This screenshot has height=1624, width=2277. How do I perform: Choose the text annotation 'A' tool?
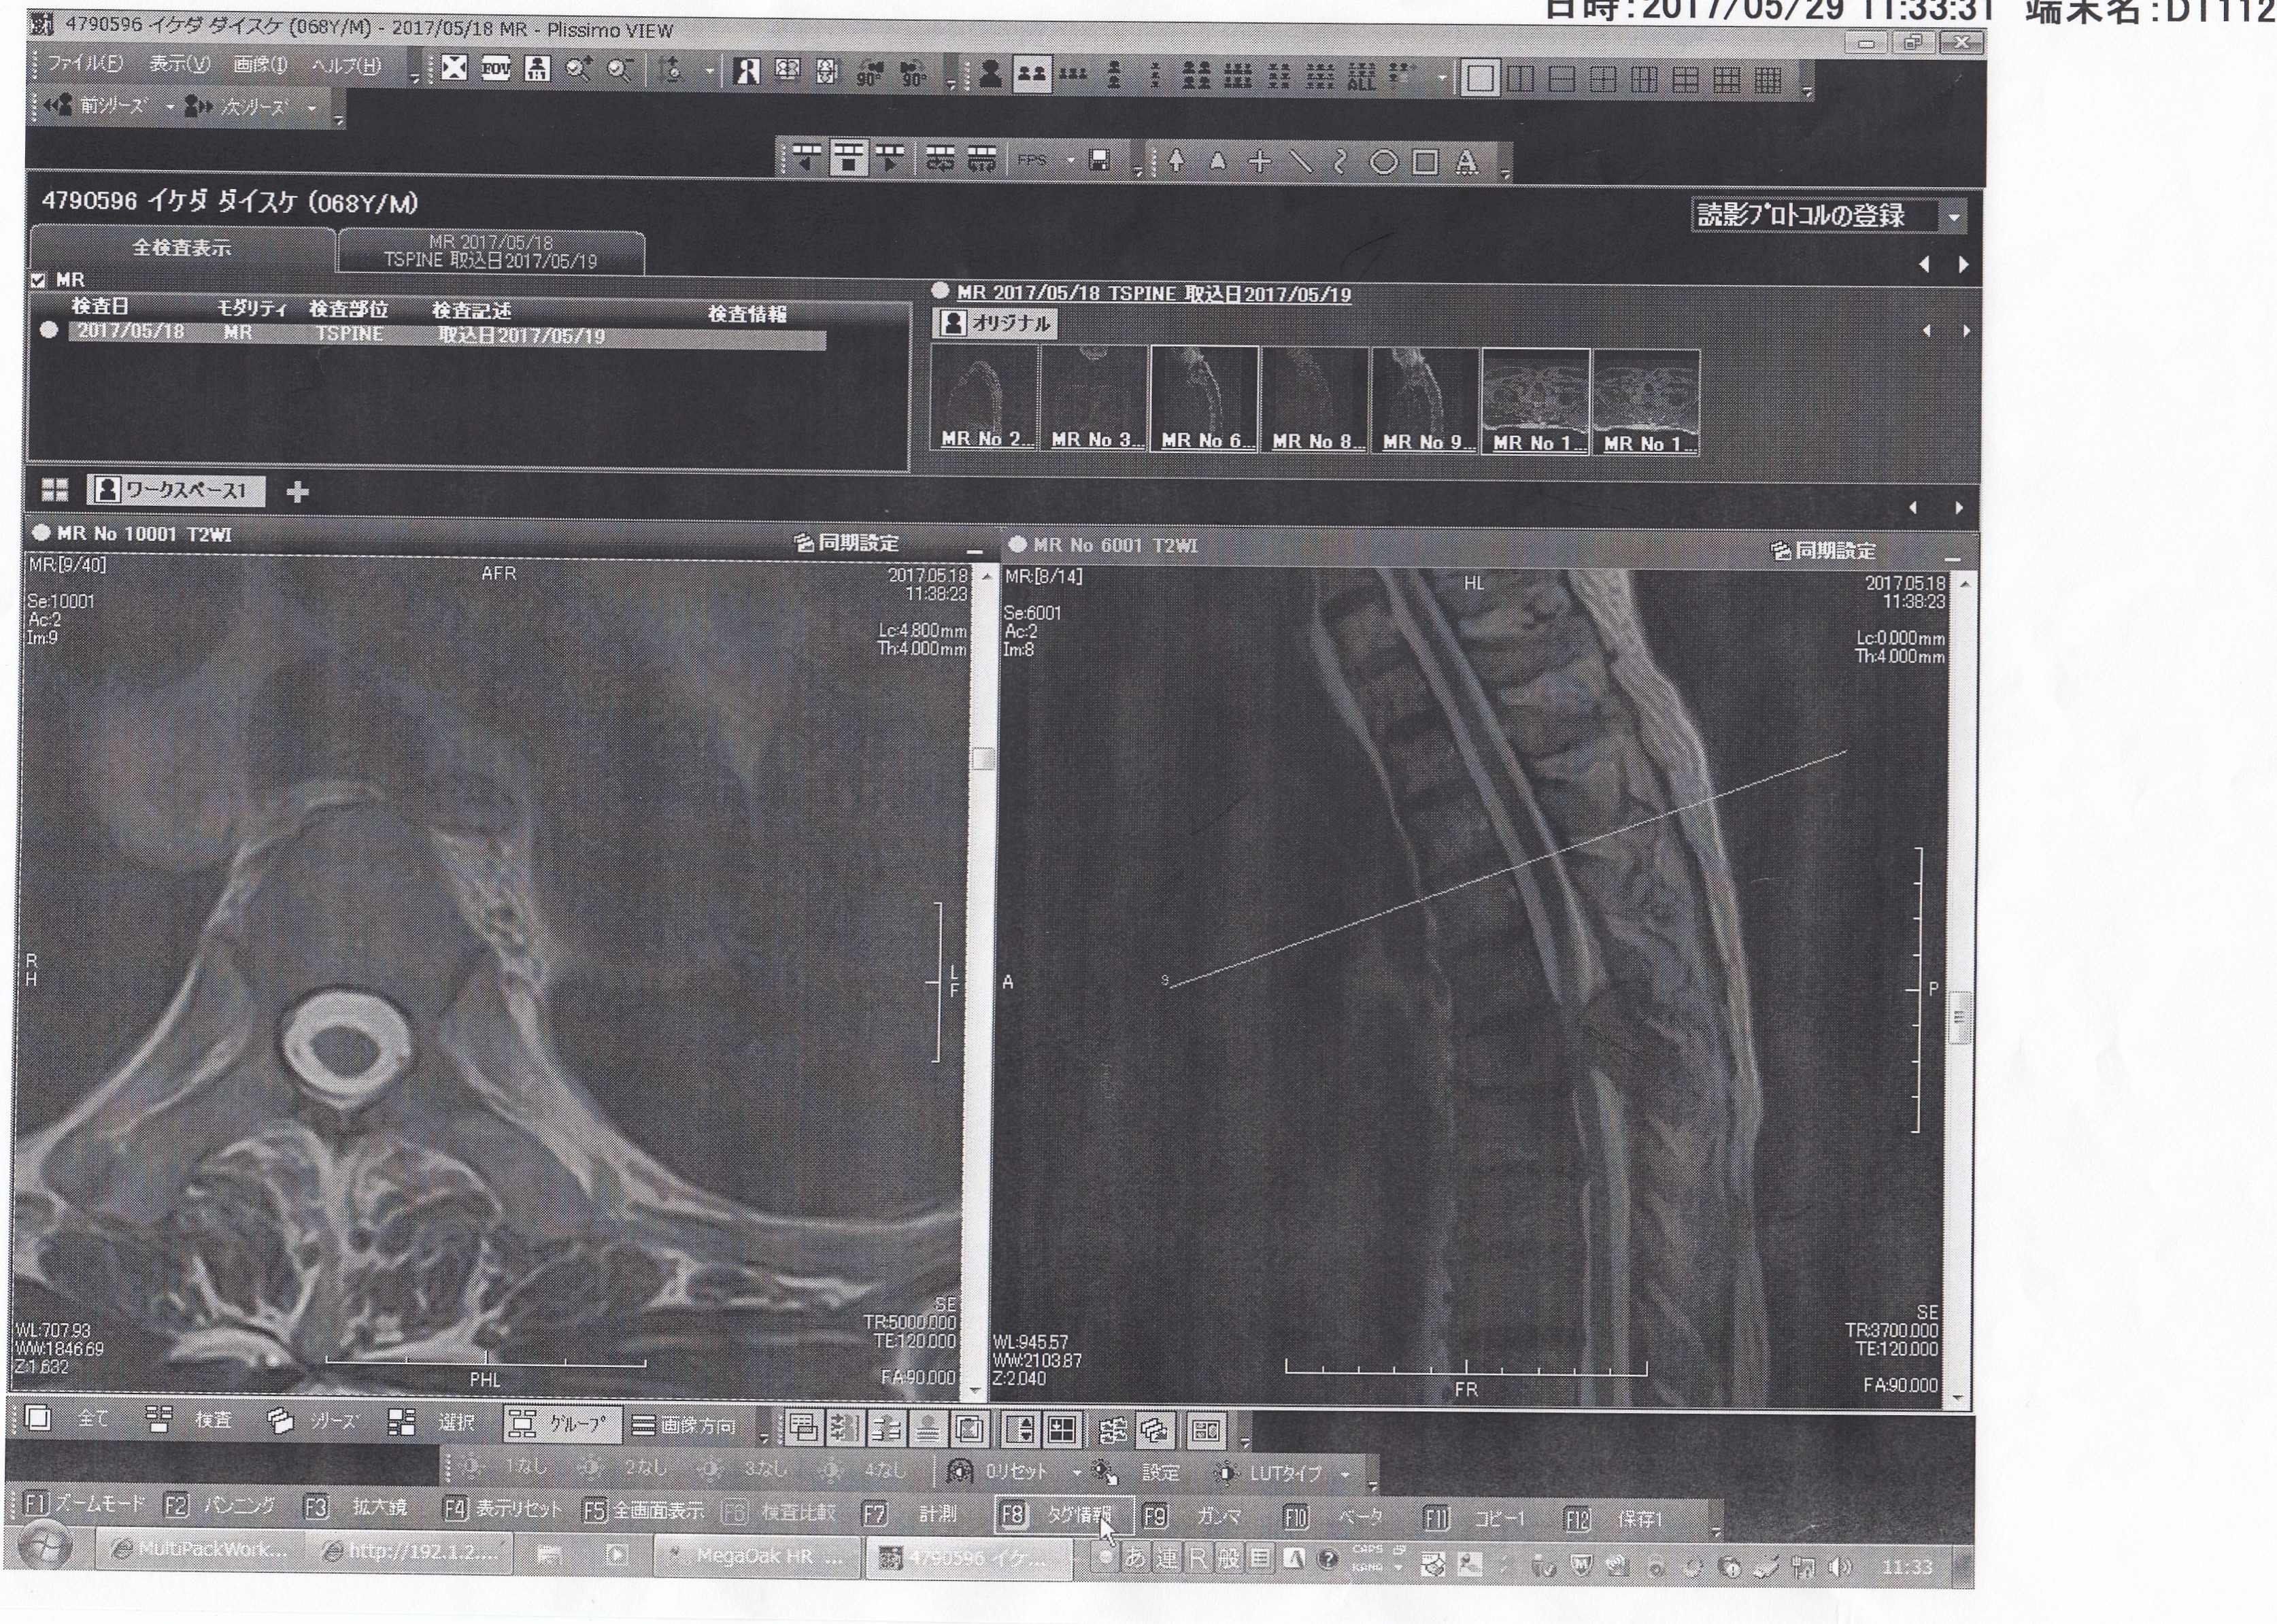tap(1466, 162)
